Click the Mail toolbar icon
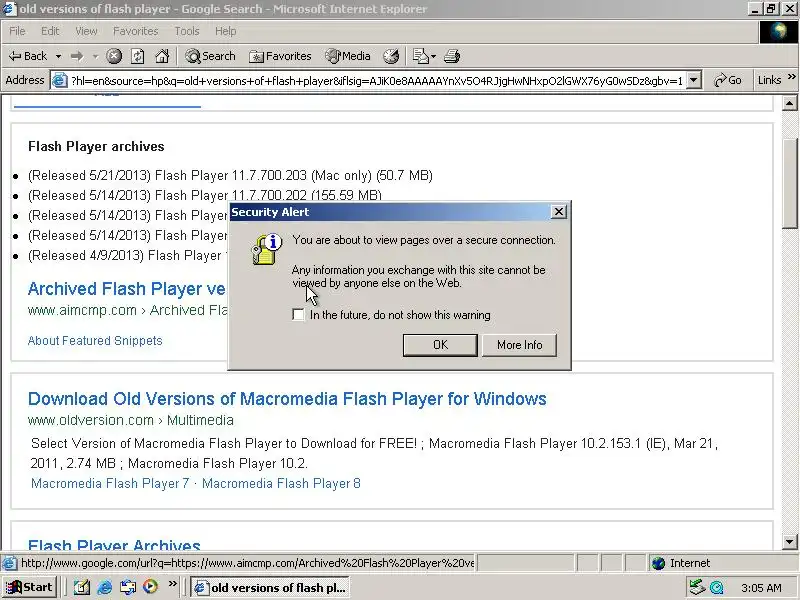 tap(420, 56)
